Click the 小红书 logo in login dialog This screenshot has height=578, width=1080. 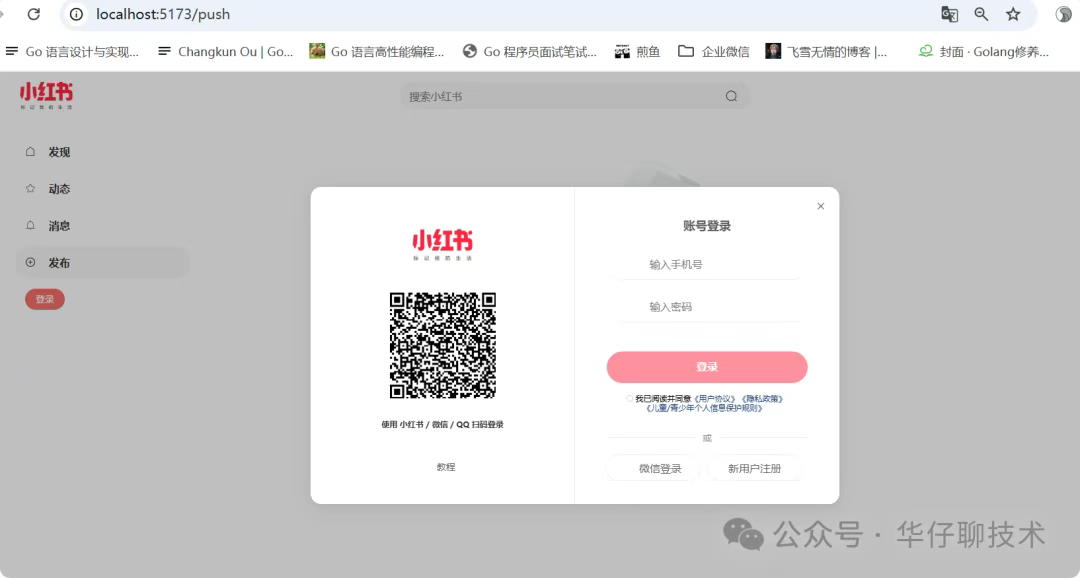point(442,245)
